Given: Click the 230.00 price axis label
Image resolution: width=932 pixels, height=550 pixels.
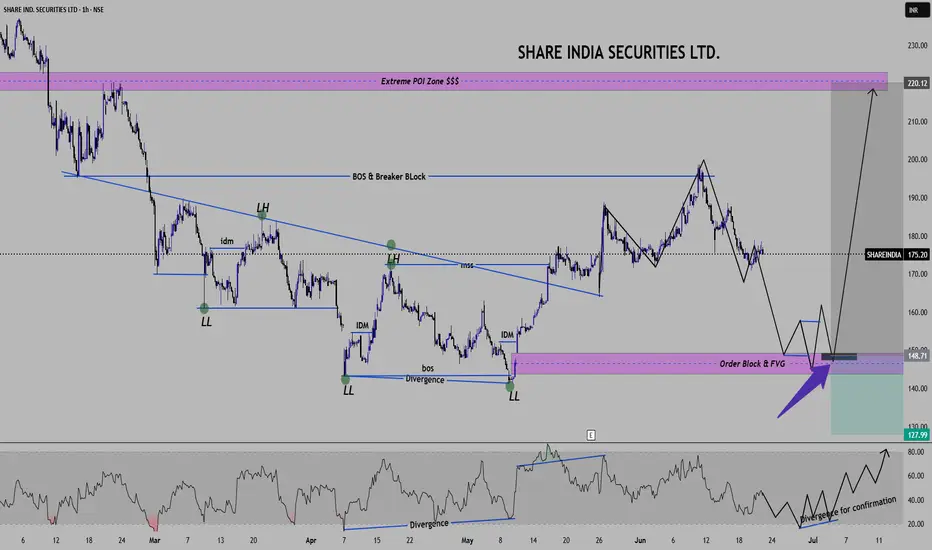Looking at the screenshot, I should 917,45.
